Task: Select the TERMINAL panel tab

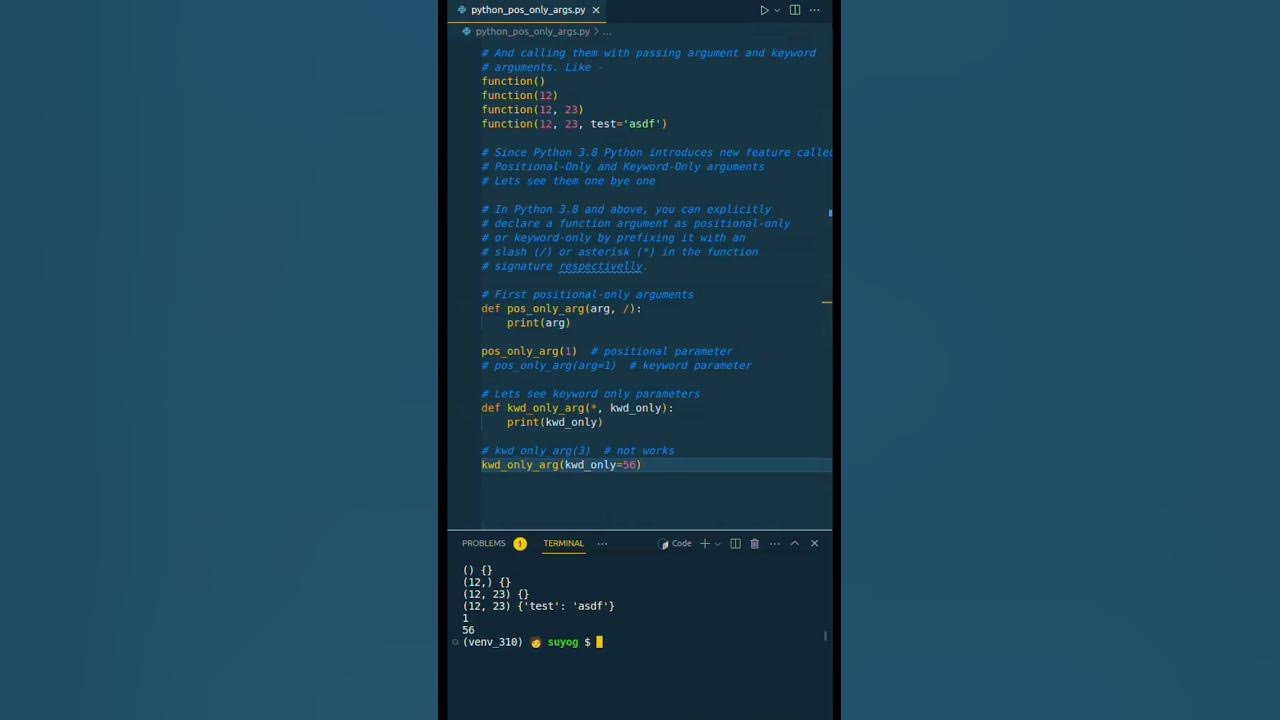Action: (x=563, y=544)
